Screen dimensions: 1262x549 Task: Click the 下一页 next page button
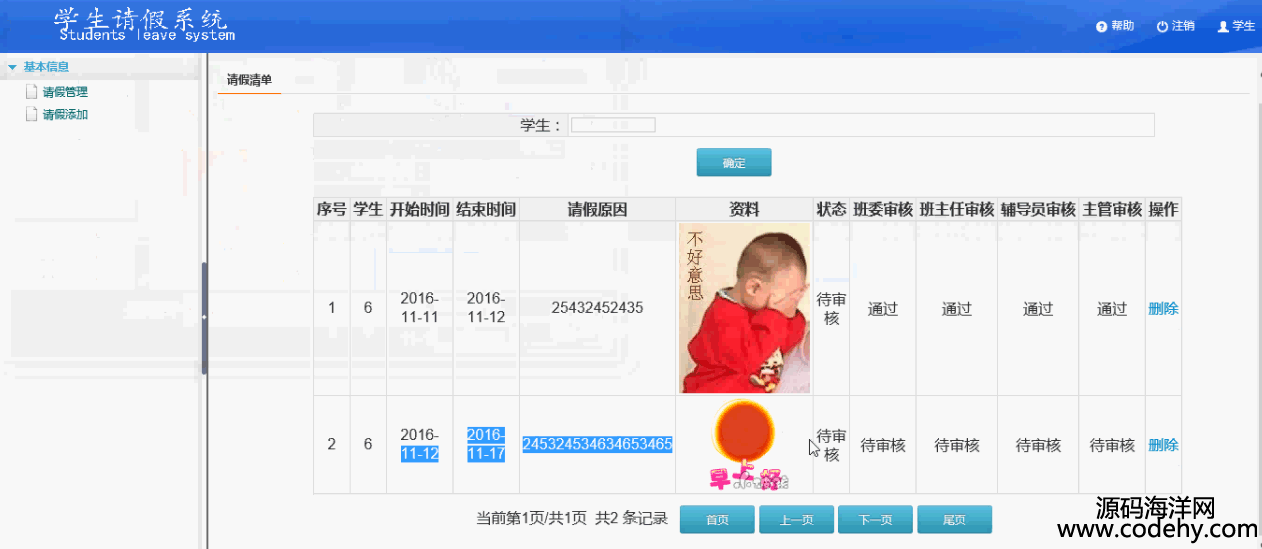point(875,520)
